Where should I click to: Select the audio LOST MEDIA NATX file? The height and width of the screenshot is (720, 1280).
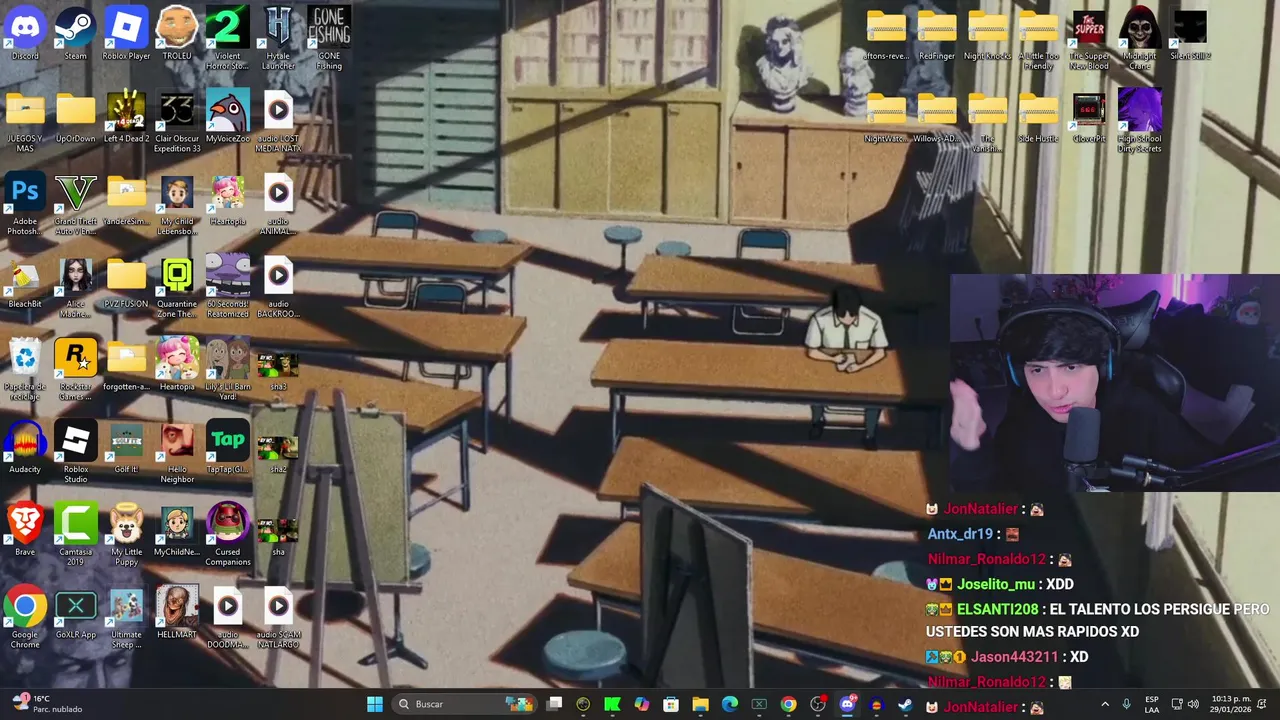tap(278, 122)
